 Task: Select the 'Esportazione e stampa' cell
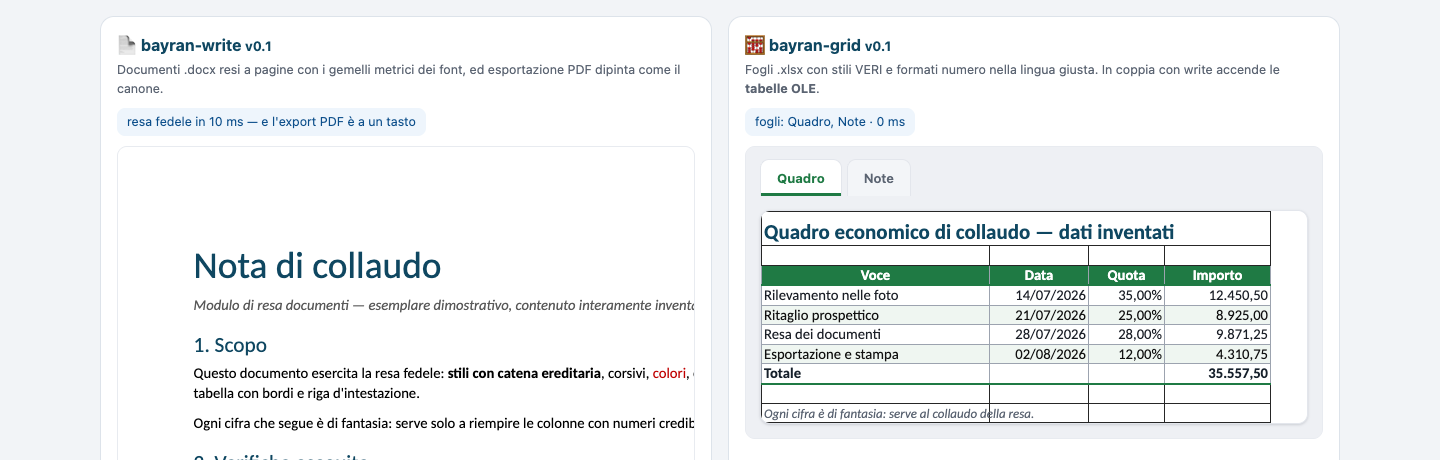pyautogui.click(x=875, y=354)
